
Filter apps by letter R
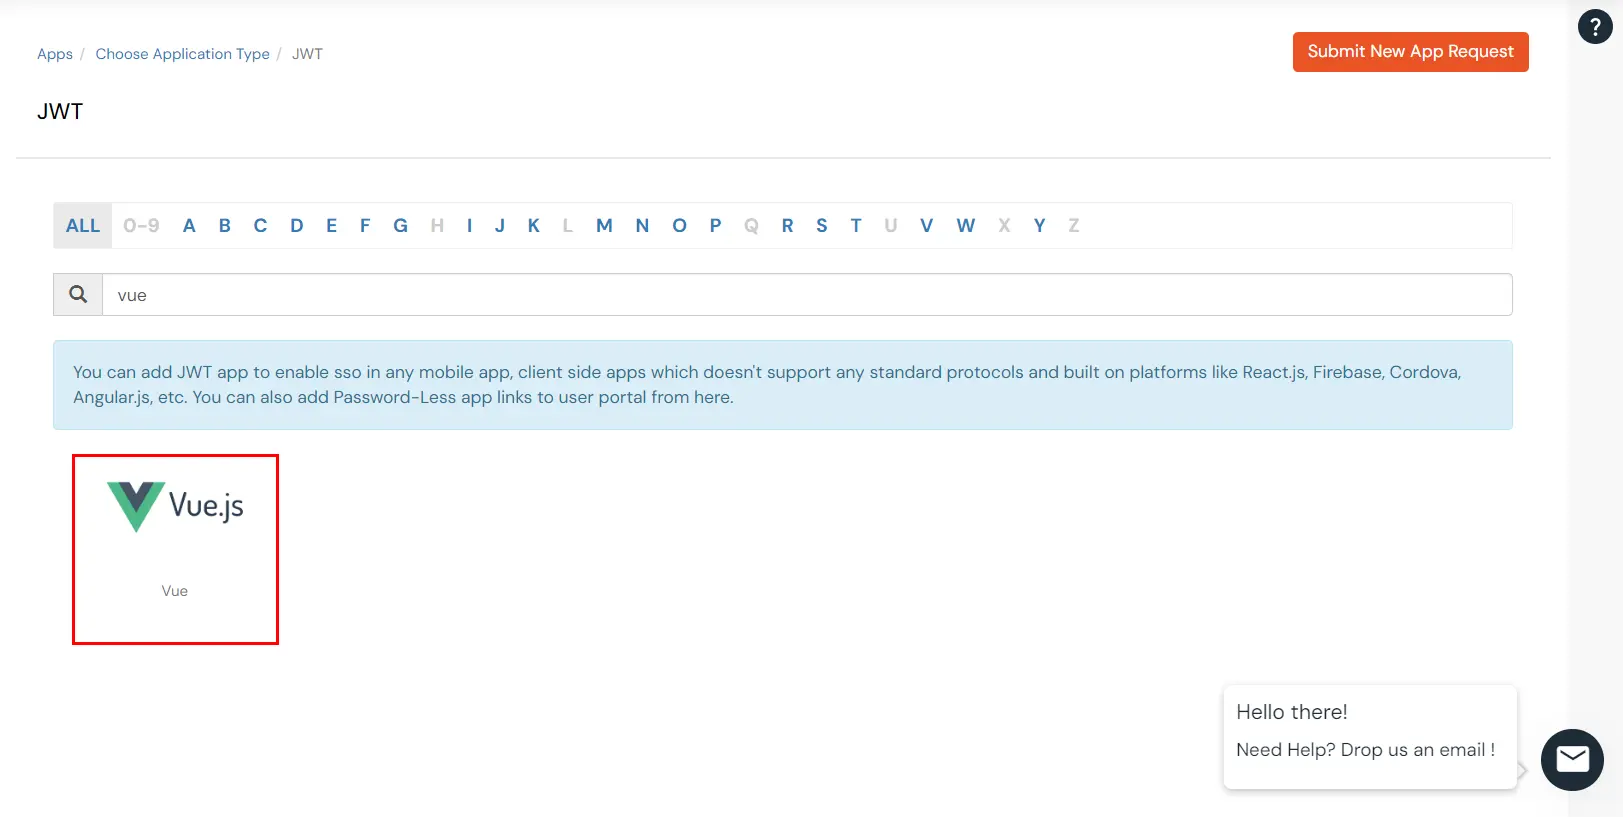[x=788, y=226]
